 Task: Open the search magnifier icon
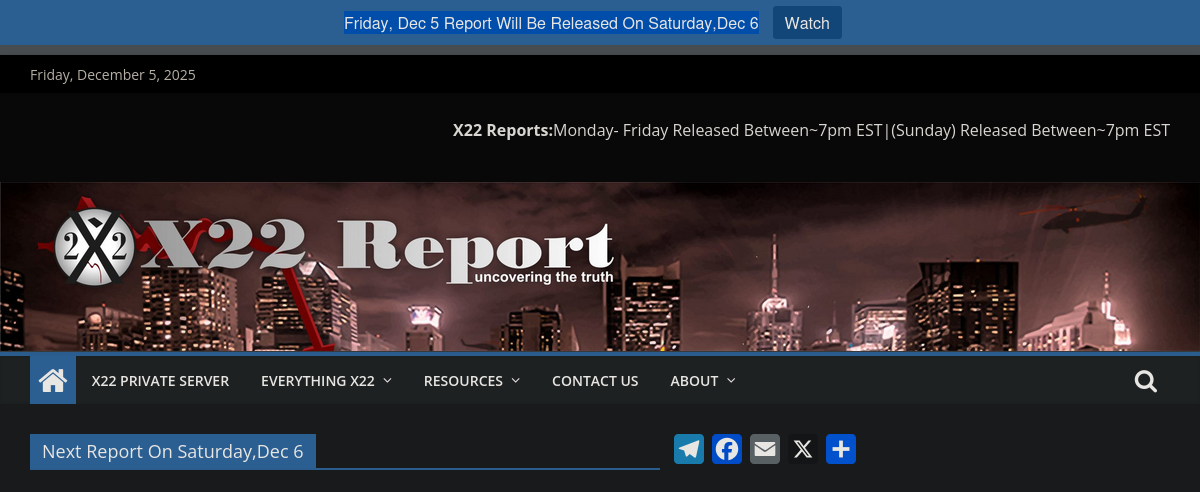pyautogui.click(x=1146, y=381)
